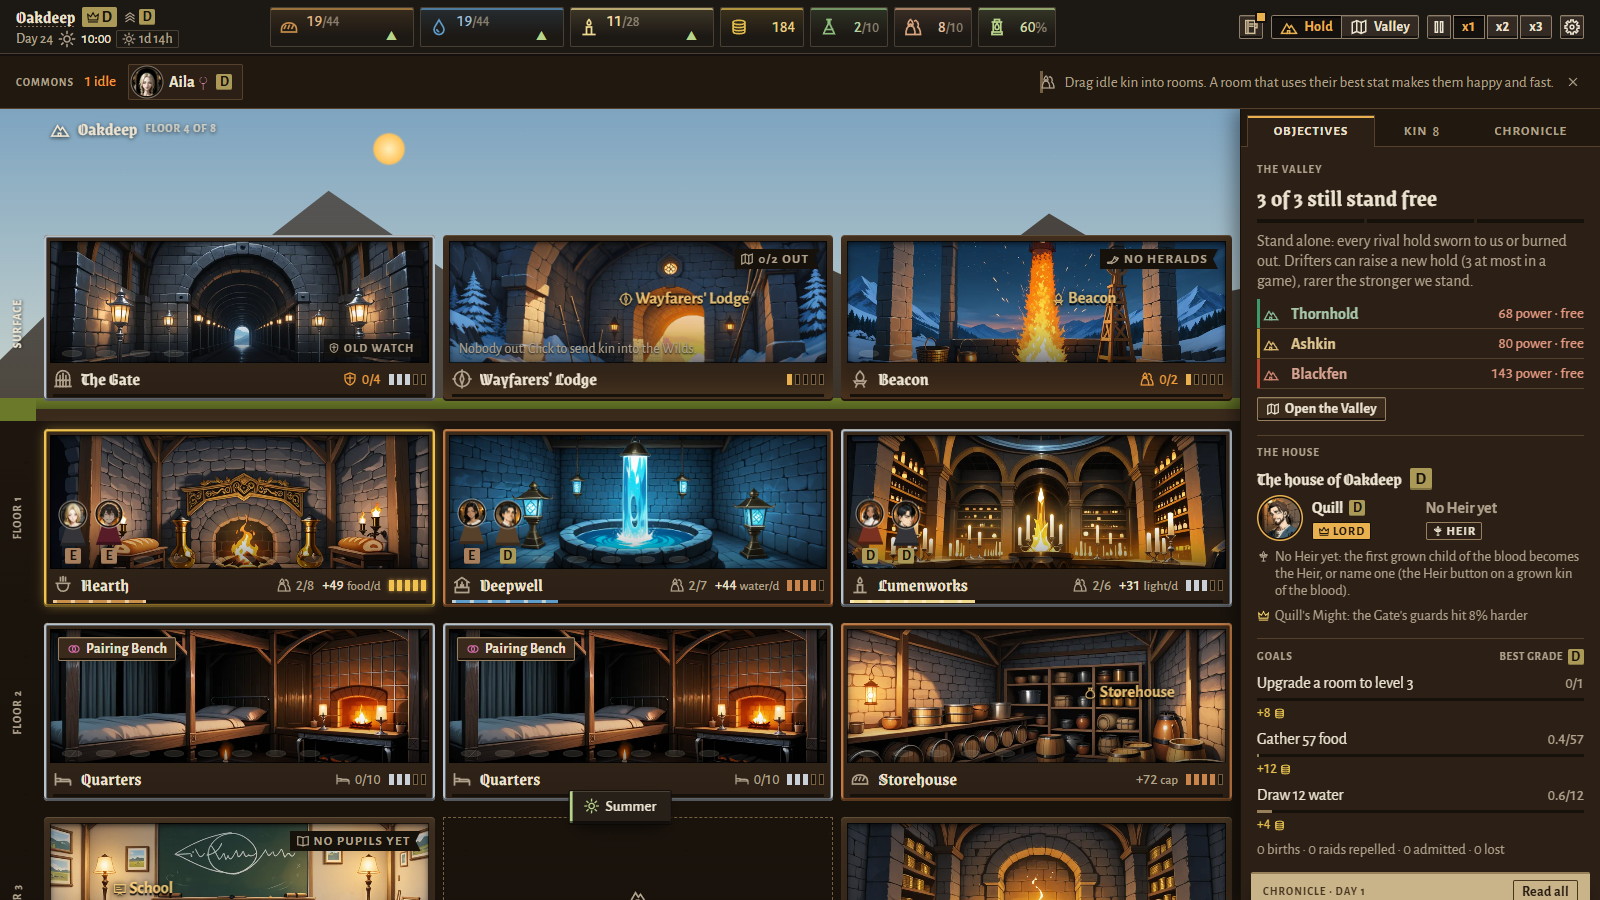Viewport: 1600px width, 900px height.
Task: Click the lantern icon showing 60%
Action: (x=997, y=27)
